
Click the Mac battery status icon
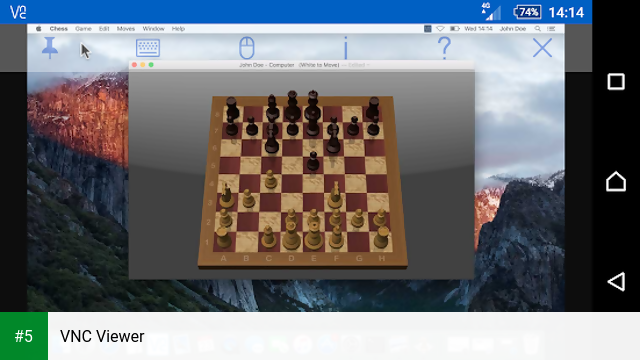click(455, 29)
